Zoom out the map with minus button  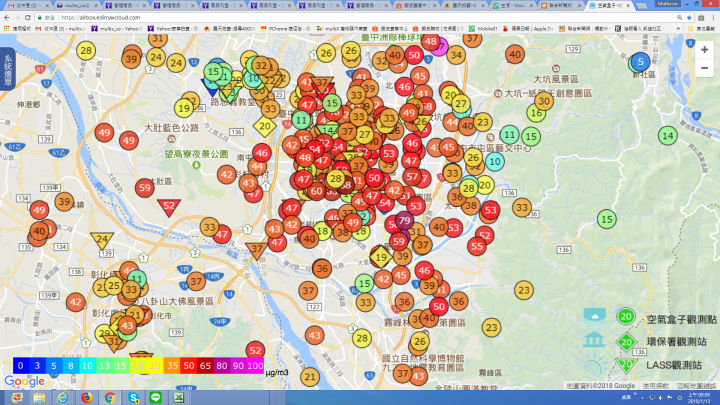tap(704, 68)
